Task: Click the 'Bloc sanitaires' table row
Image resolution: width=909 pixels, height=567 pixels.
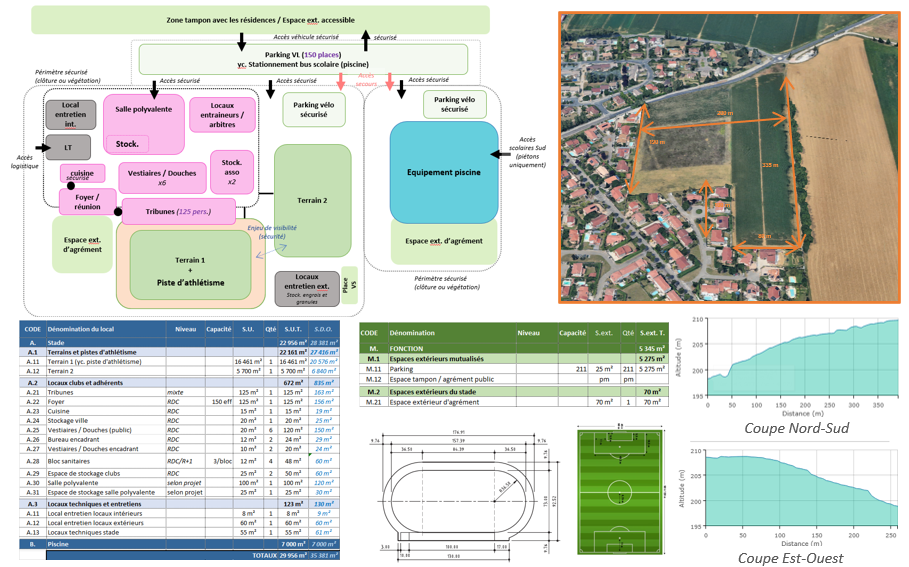Action: (179, 461)
